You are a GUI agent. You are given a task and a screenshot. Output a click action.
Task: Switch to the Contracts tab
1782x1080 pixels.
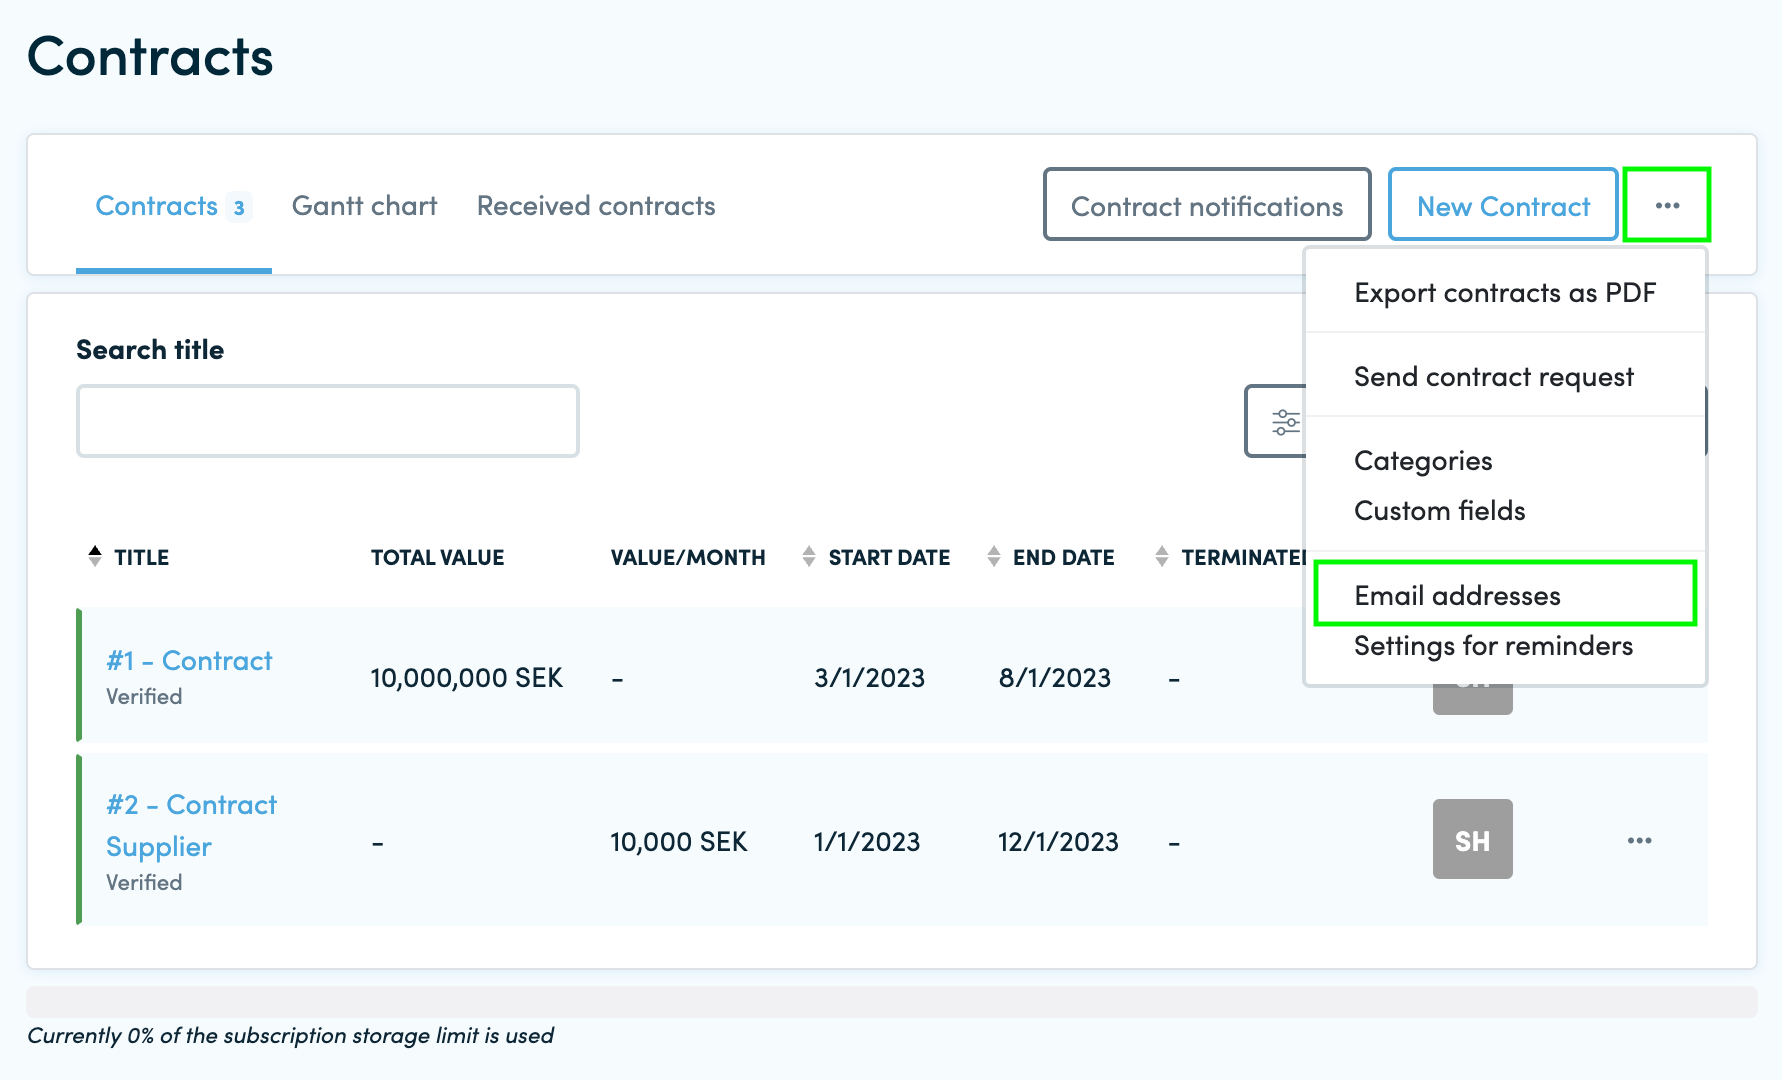click(x=173, y=206)
